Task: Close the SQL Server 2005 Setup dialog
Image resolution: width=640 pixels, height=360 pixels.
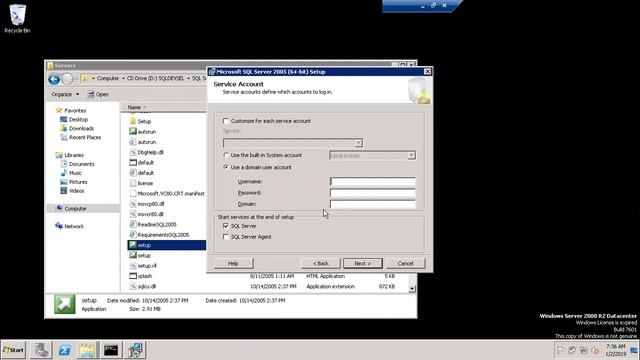Action: point(427,71)
